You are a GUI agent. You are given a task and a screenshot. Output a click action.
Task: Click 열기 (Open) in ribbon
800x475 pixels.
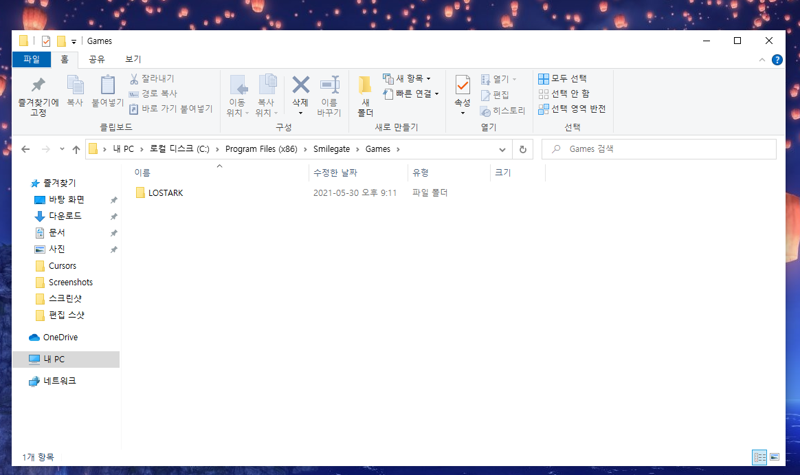pos(498,79)
